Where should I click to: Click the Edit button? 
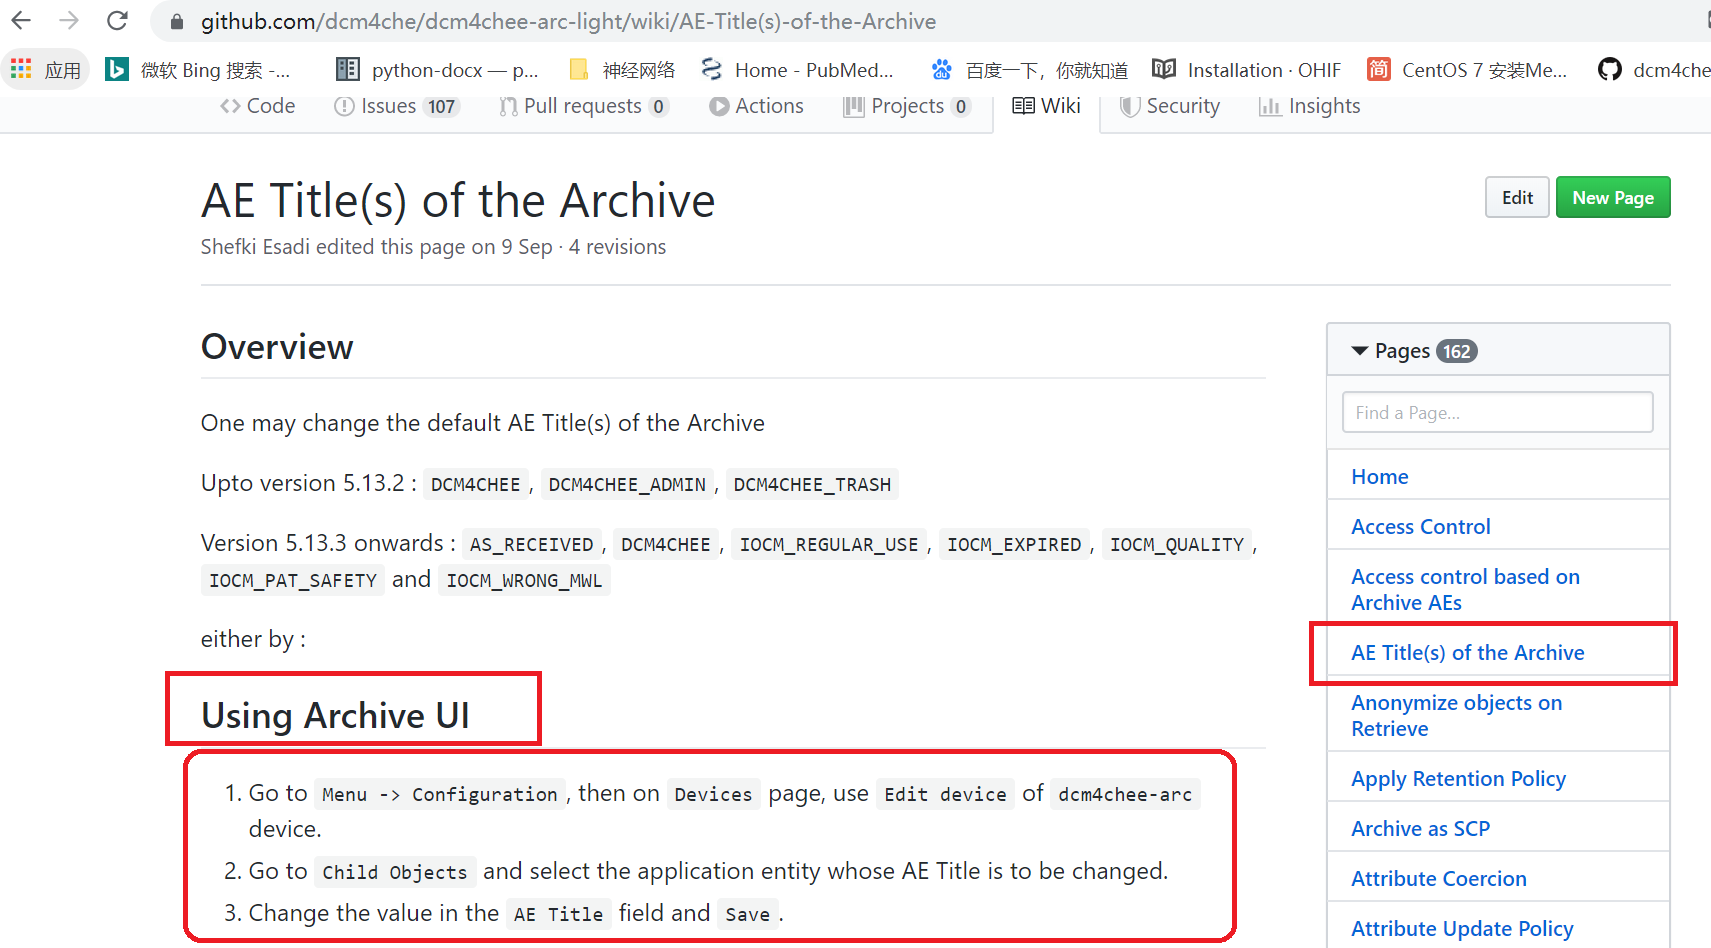pyautogui.click(x=1516, y=197)
